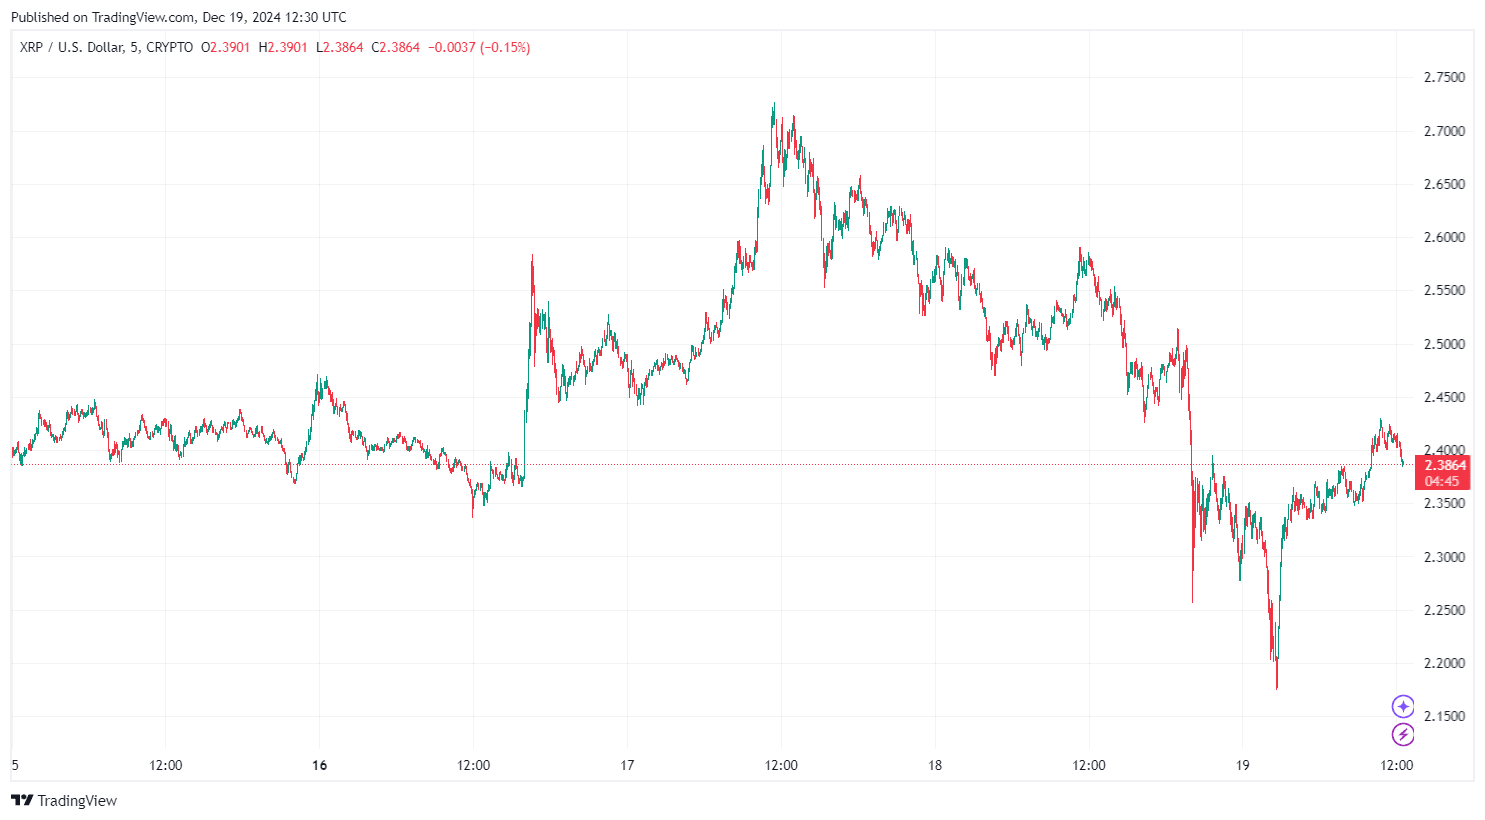Click the 2.3000 price axis label
This screenshot has height=820, width=1485.
tap(1444, 557)
